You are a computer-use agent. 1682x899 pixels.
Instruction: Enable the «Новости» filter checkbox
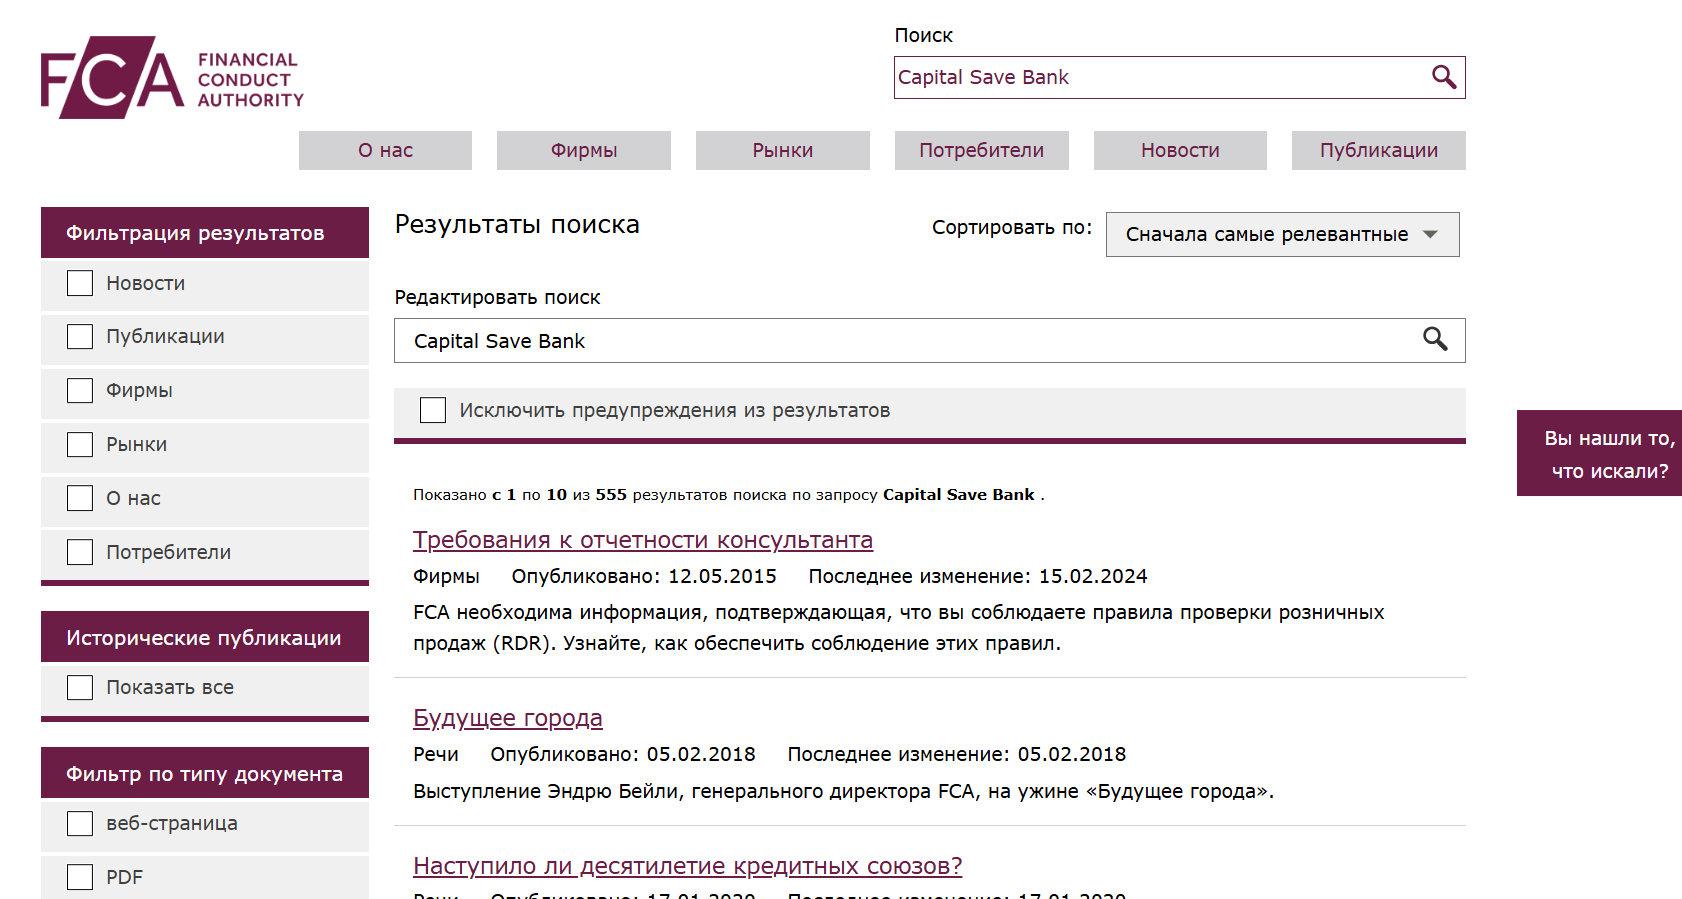tap(79, 283)
